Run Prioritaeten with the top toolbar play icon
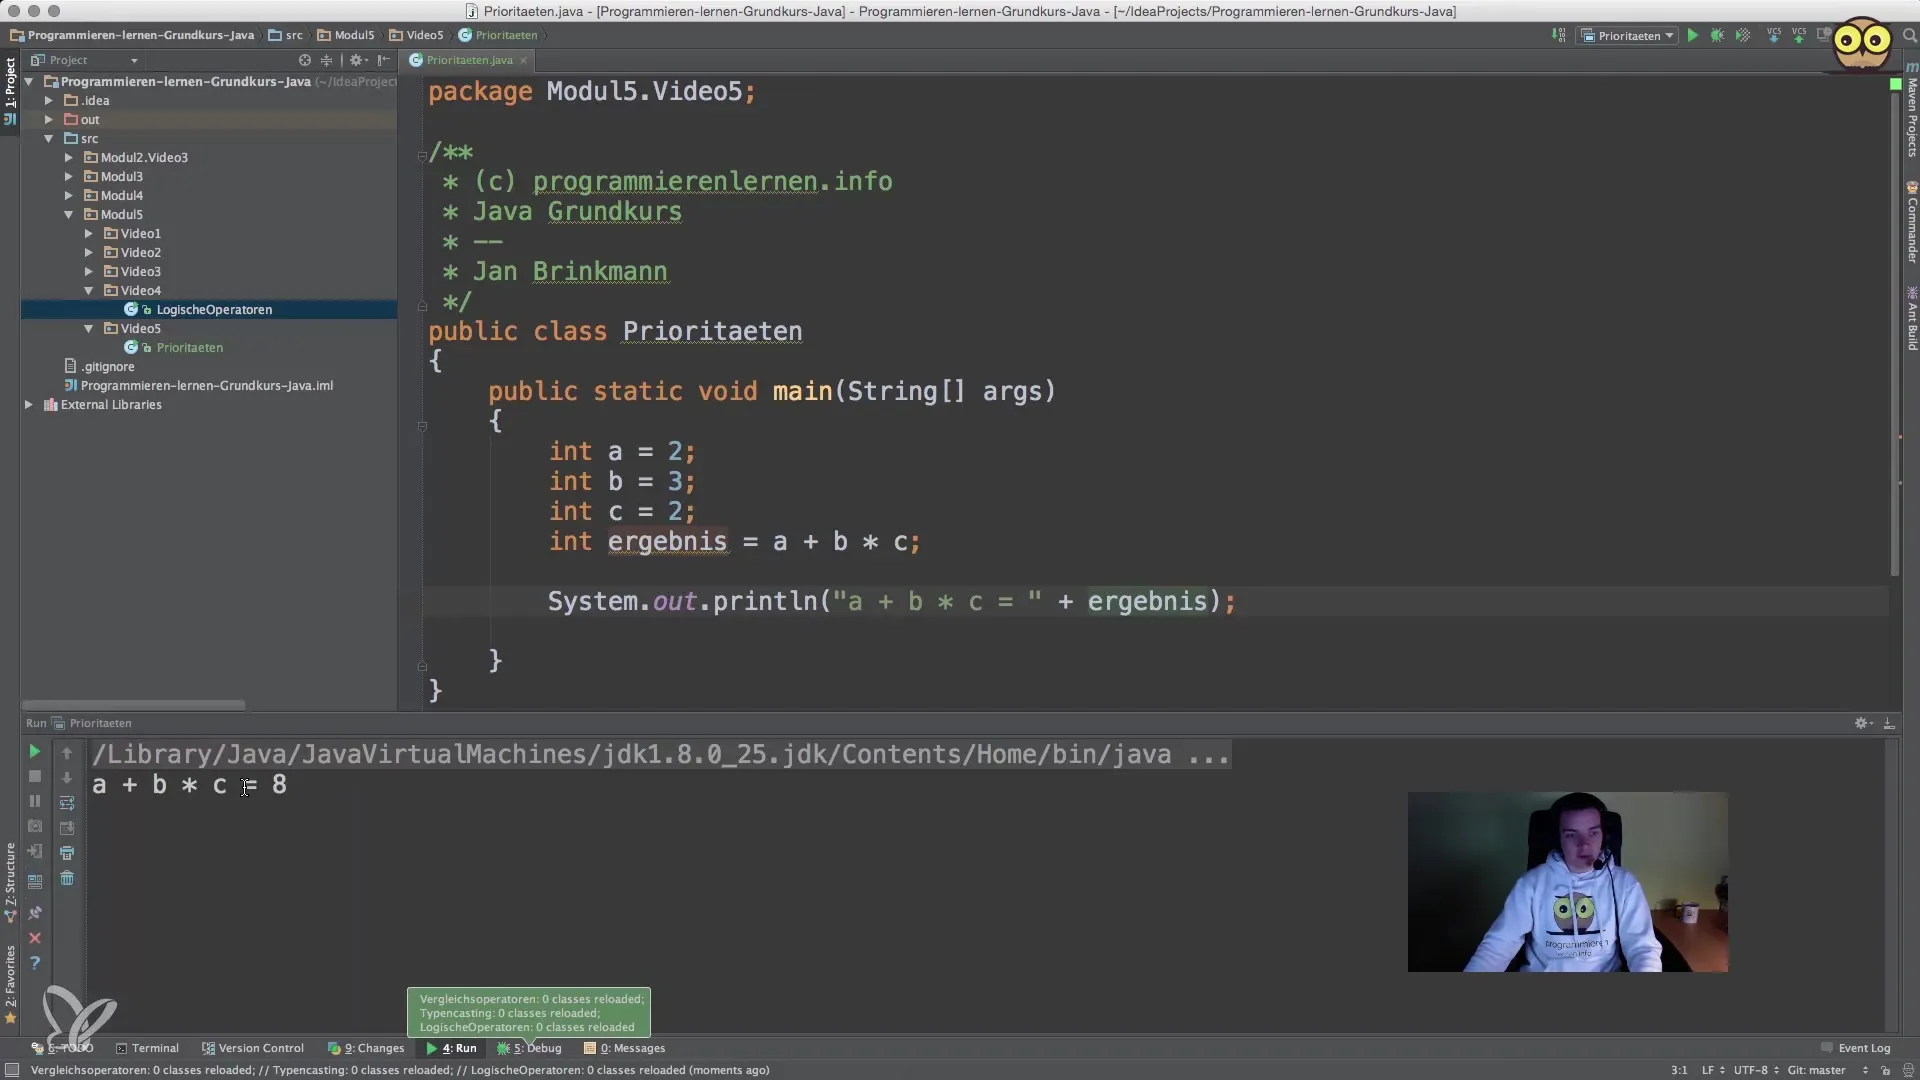The height and width of the screenshot is (1080, 1920). pos(1692,36)
